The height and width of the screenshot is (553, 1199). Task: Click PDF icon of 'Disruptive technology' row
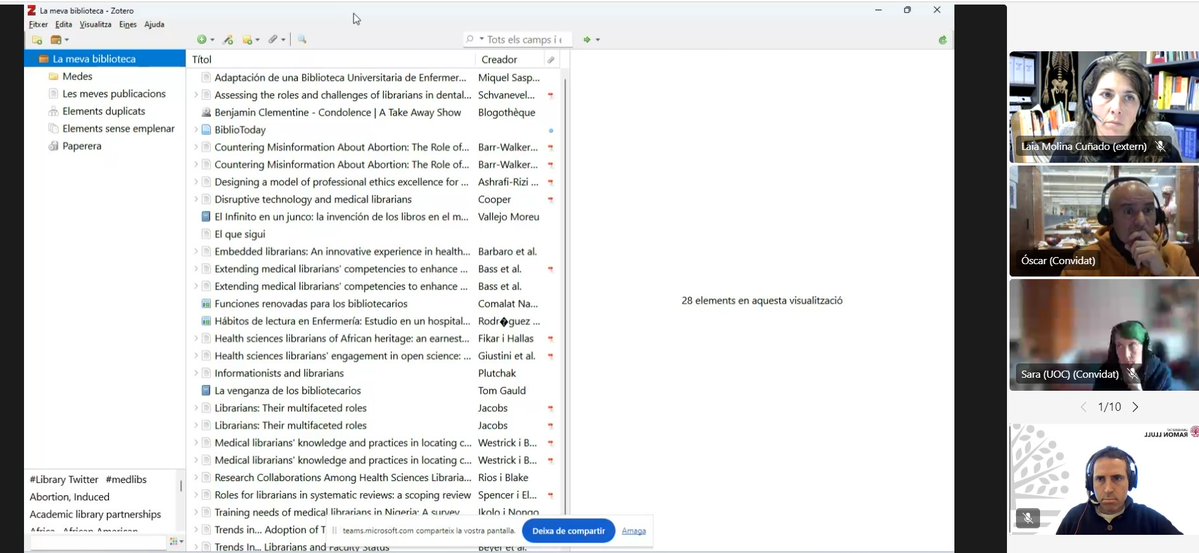coord(551,200)
